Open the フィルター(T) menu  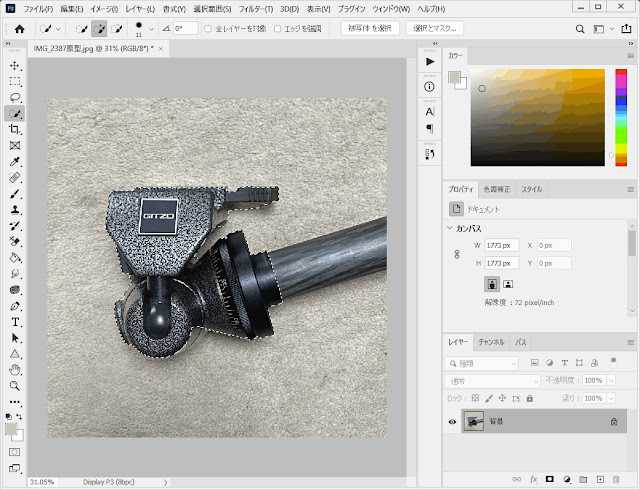coord(256,9)
